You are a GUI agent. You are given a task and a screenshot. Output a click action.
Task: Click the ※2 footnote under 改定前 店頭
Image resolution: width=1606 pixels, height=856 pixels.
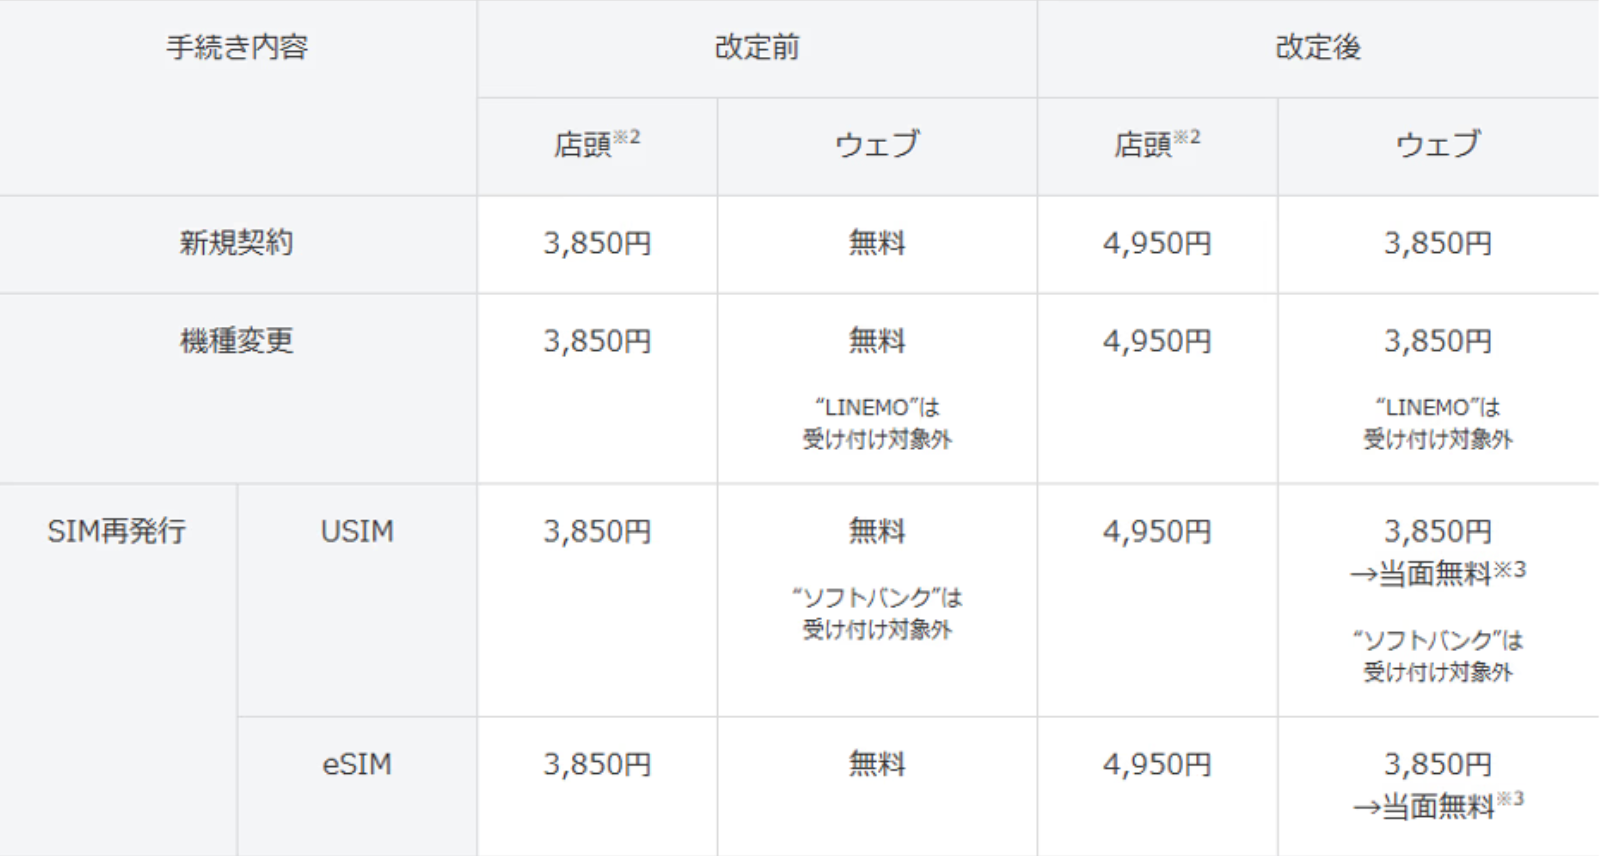pos(627,136)
